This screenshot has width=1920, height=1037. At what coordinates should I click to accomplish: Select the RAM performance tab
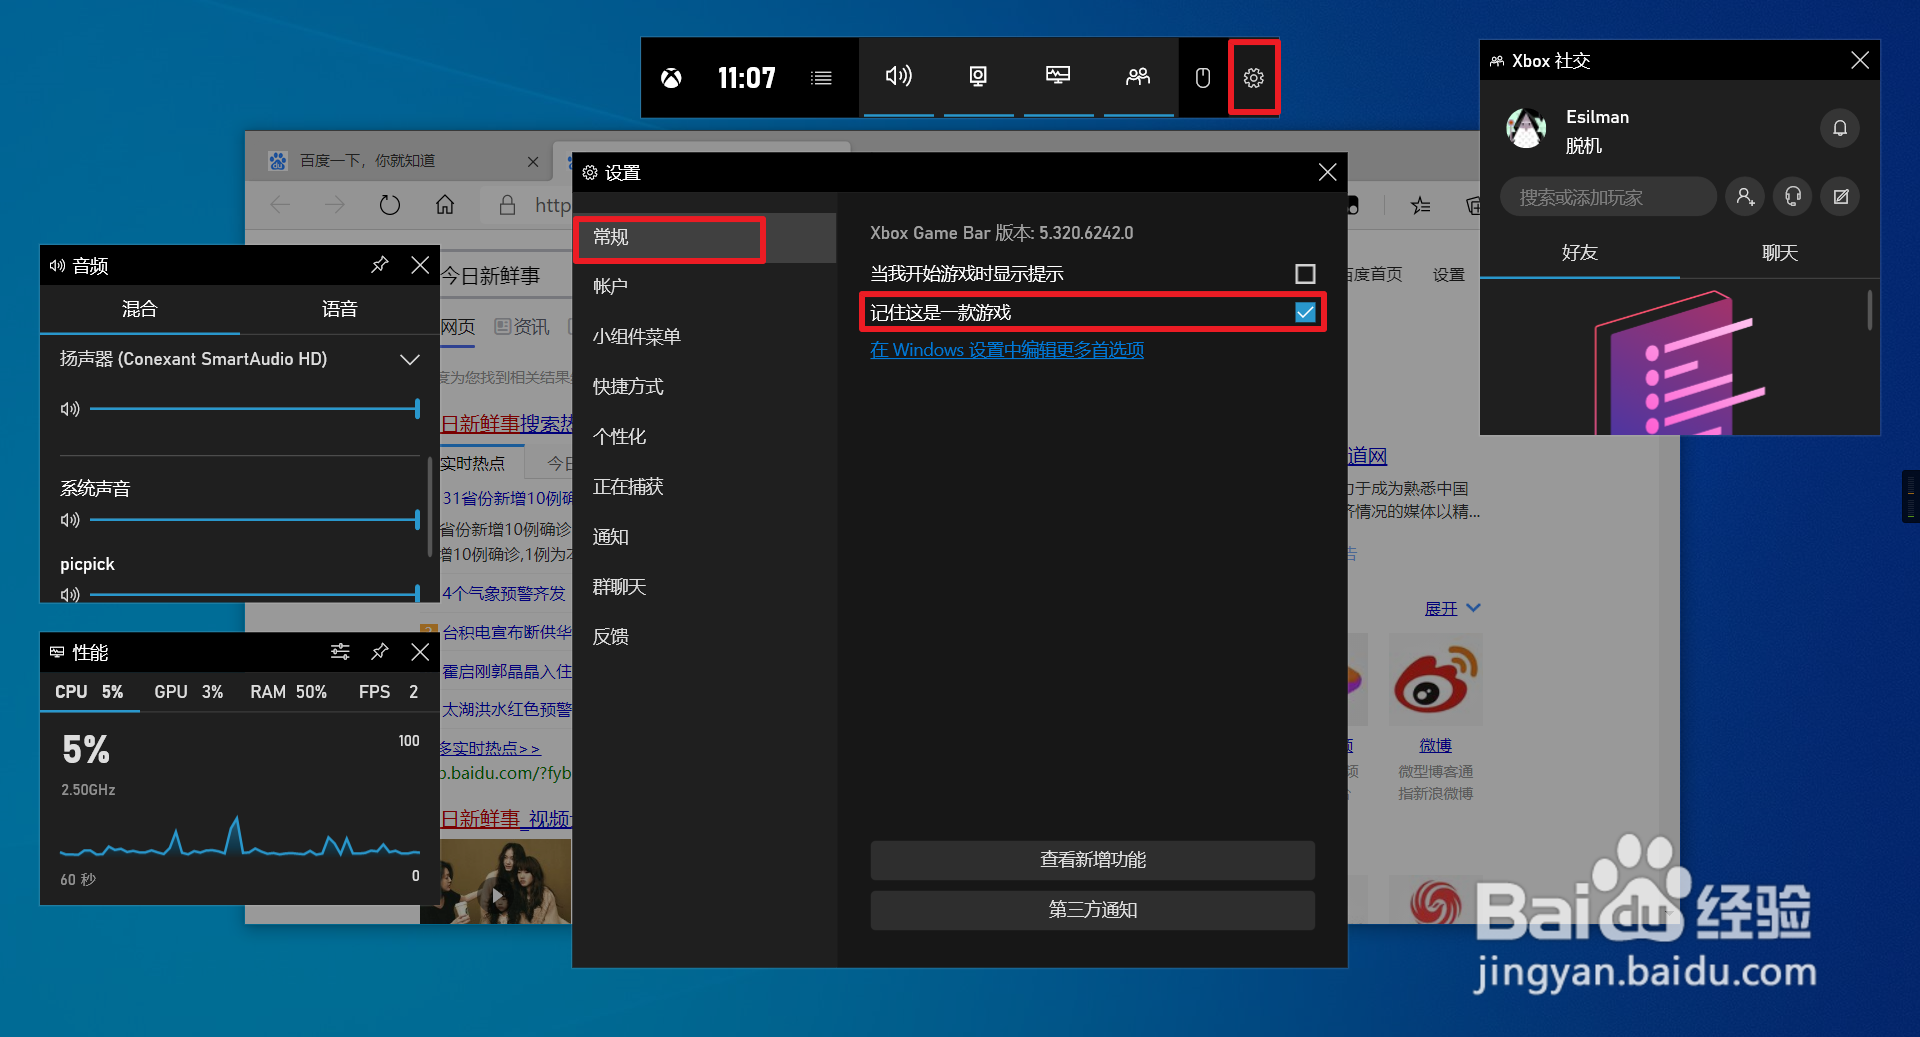(288, 692)
